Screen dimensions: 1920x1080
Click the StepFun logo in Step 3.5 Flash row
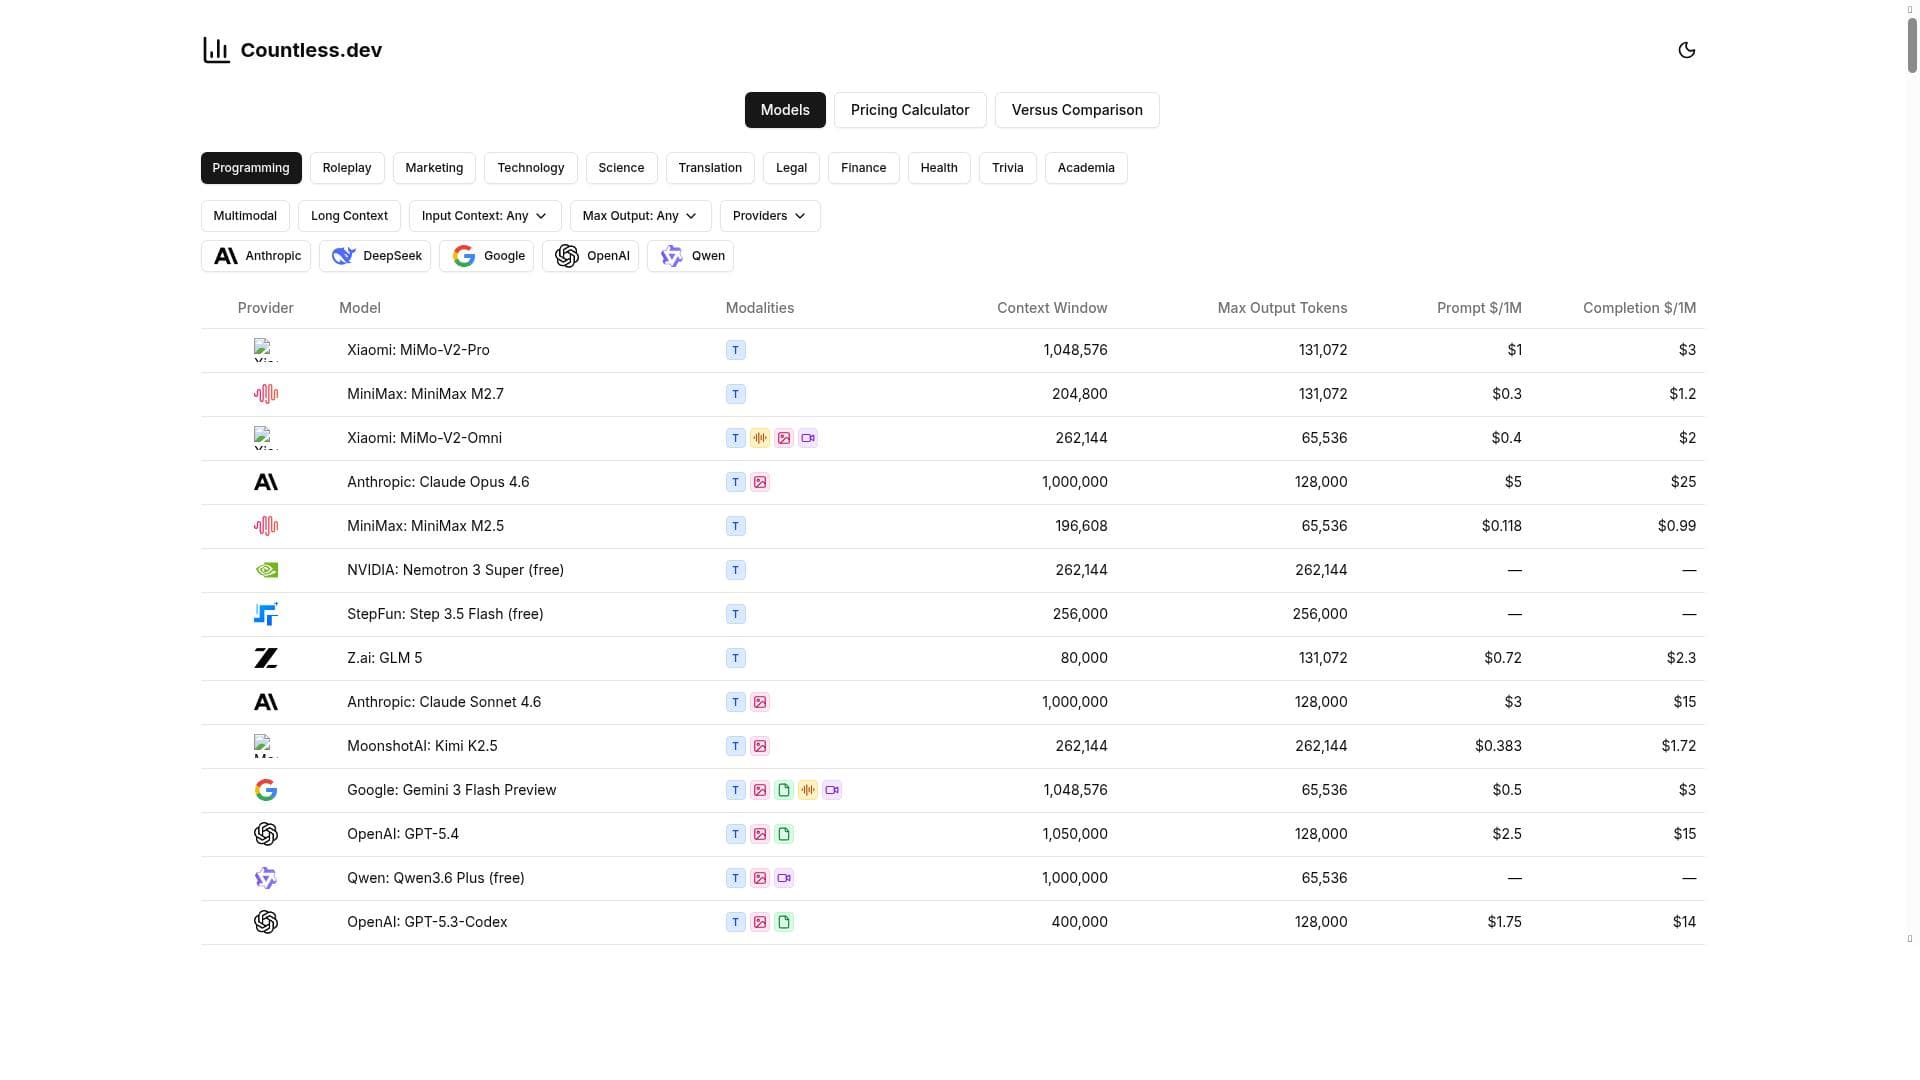(266, 614)
